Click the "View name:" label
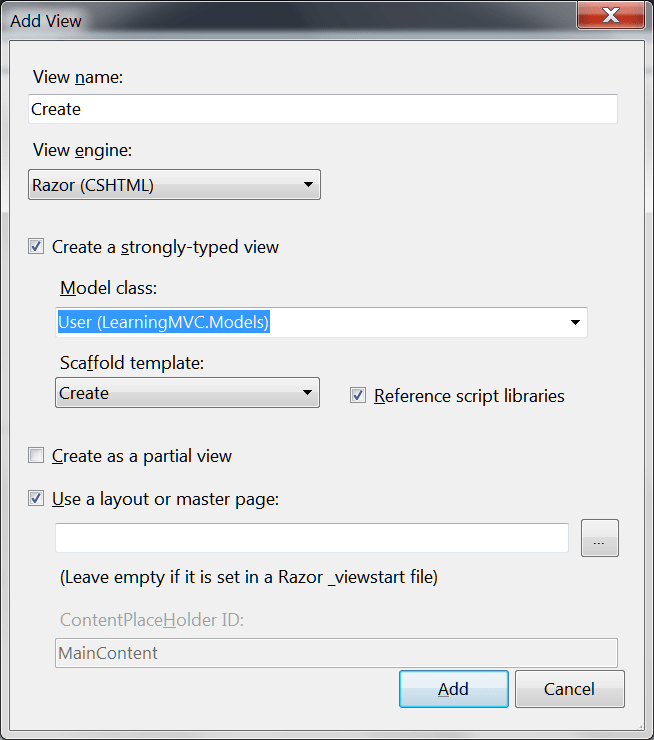Screen dimensions: 654x740 tap(78, 77)
